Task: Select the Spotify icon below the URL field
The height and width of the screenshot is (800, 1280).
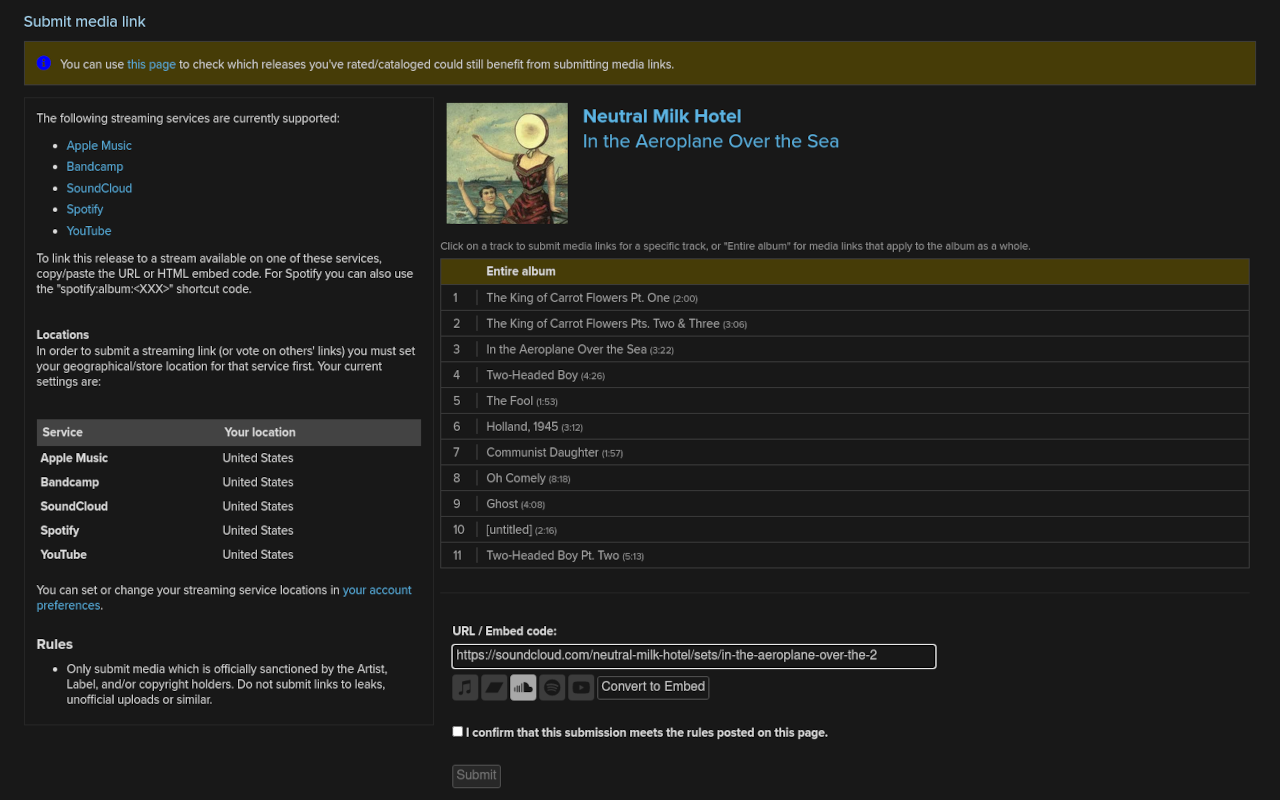Action: click(x=552, y=687)
